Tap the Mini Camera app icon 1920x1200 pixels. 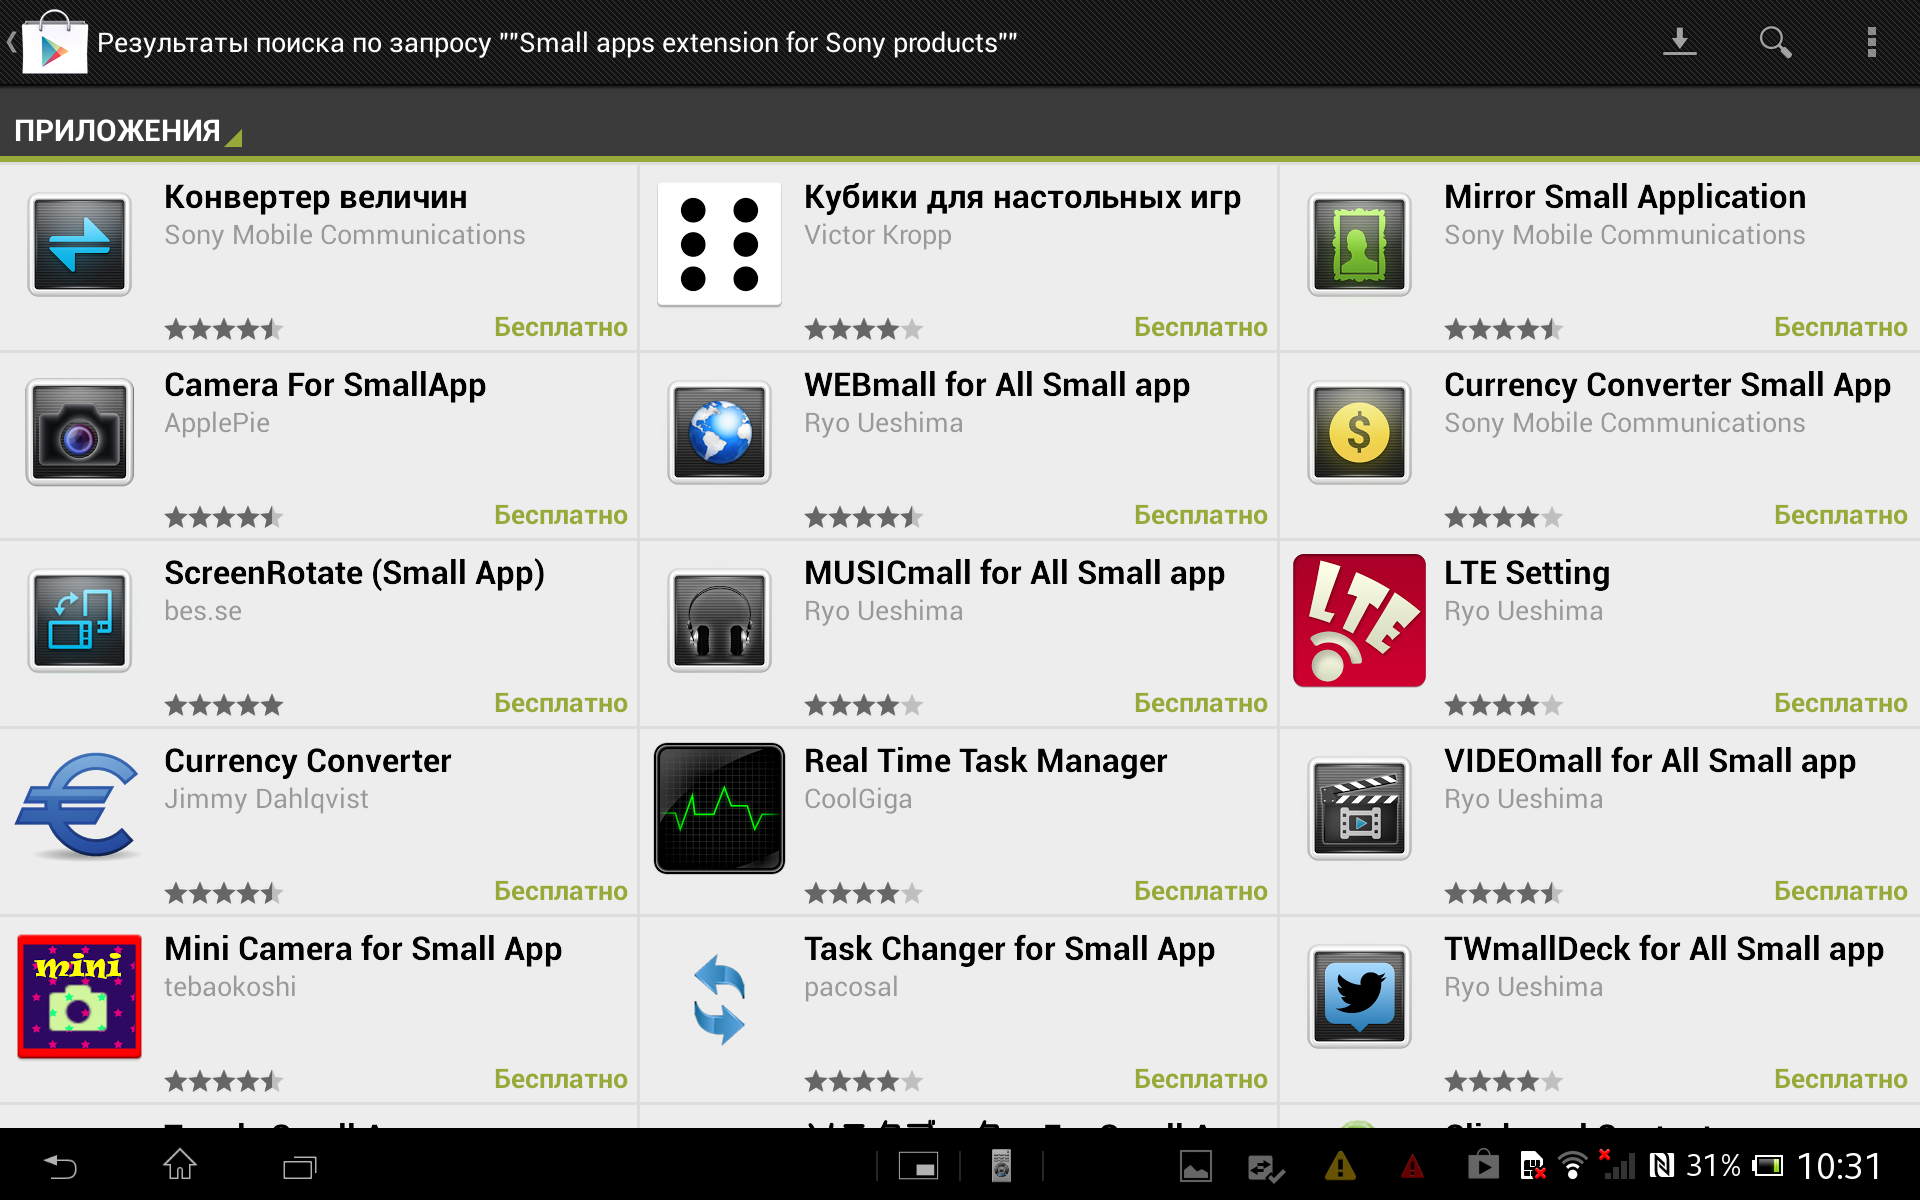coord(79,996)
